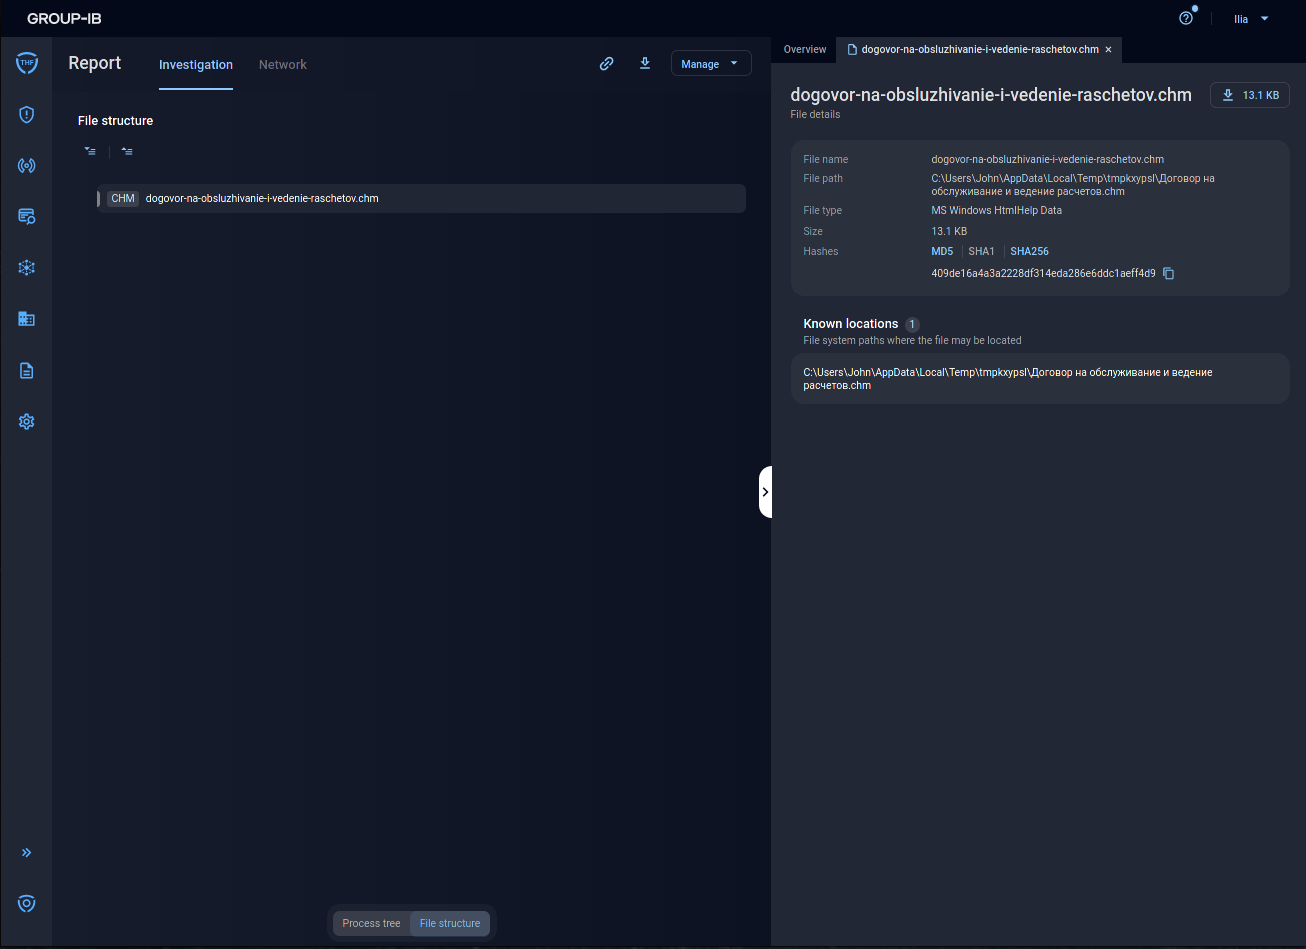Collapse the left sidebar with double arrows
This screenshot has width=1306, height=949.
click(x=26, y=852)
